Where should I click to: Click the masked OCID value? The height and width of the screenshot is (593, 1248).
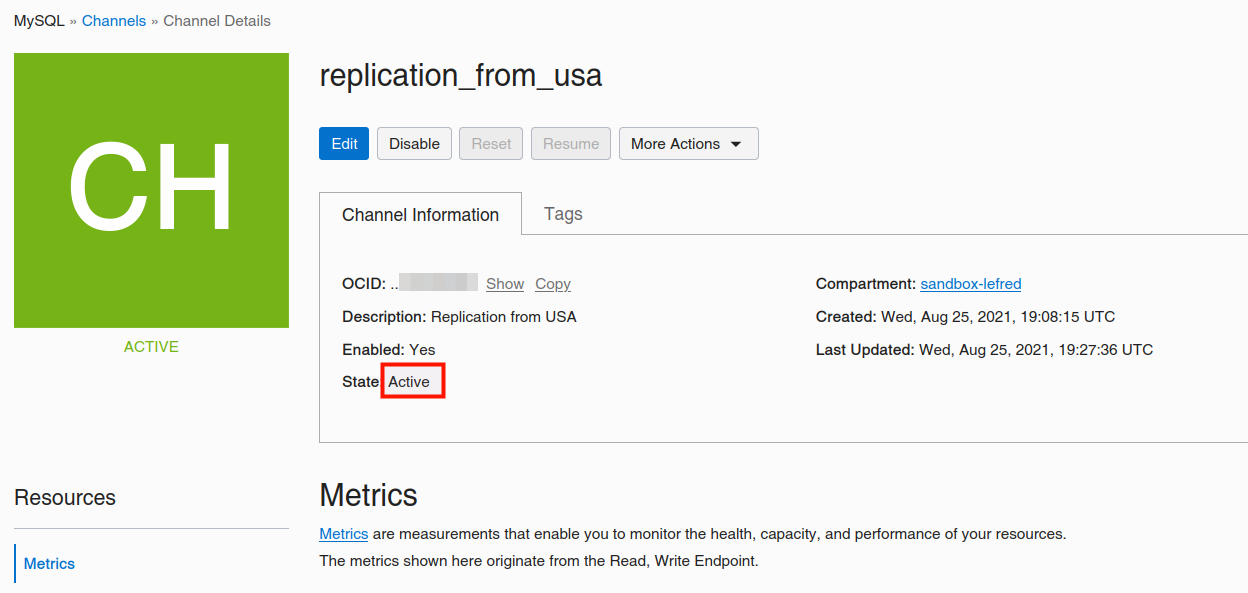pyautogui.click(x=438, y=284)
